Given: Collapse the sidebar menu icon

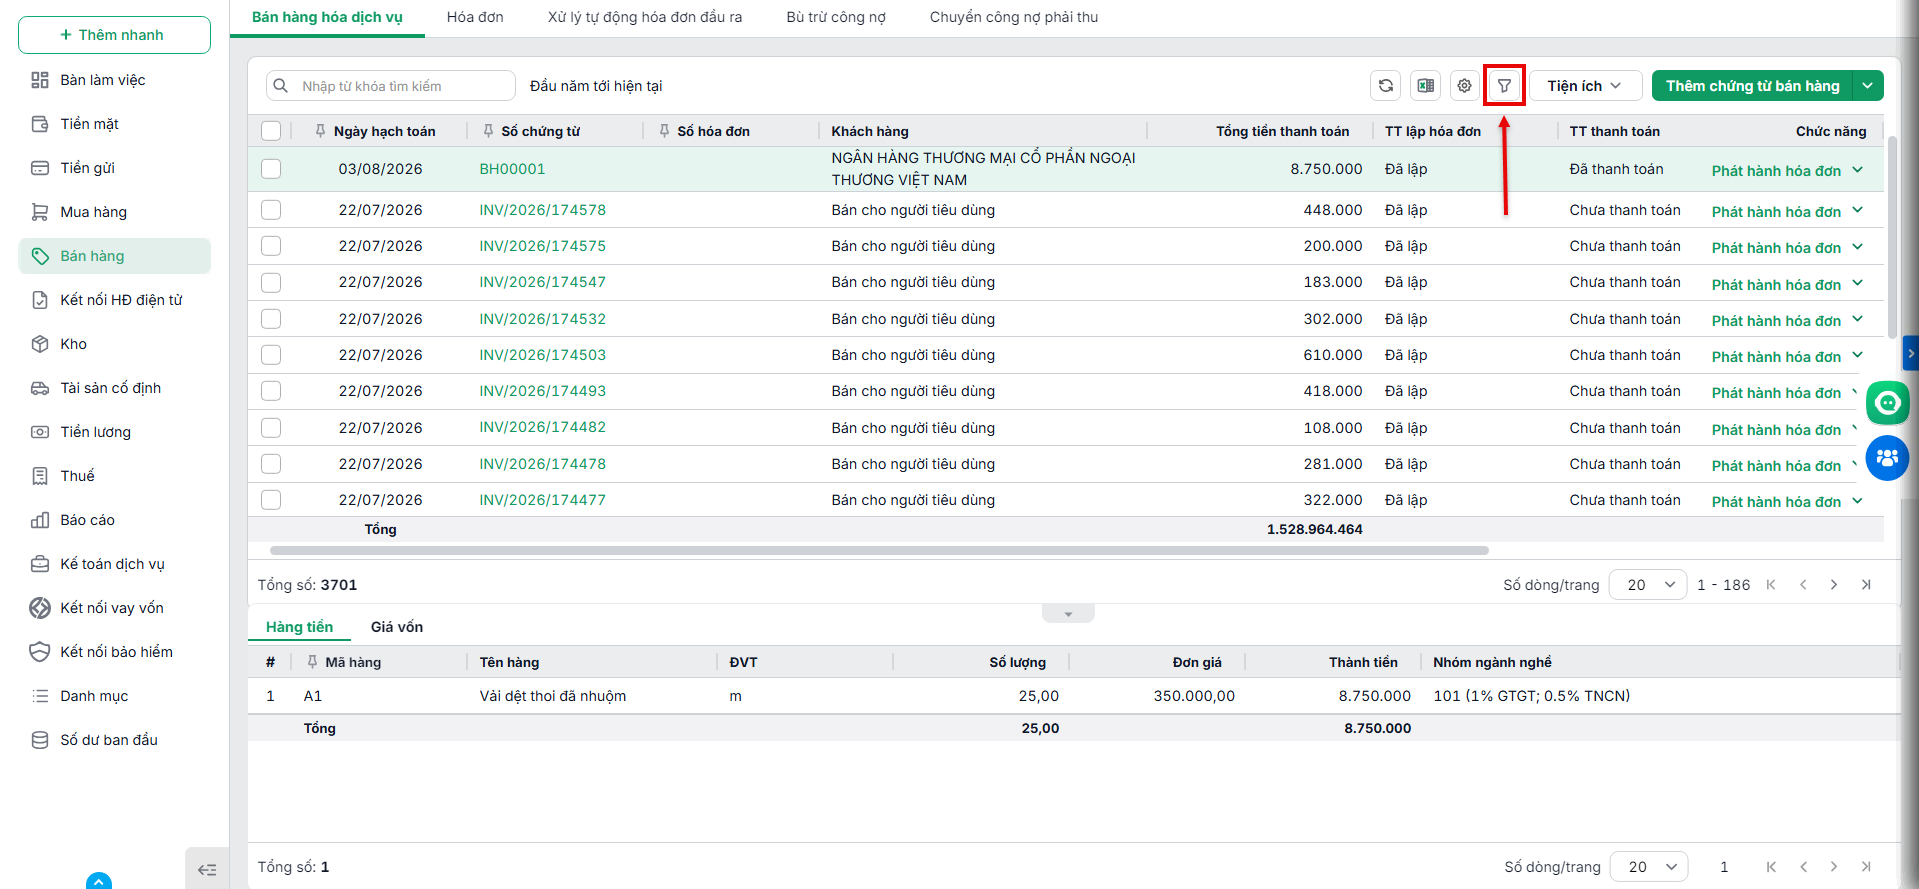Looking at the screenshot, I should click(207, 870).
